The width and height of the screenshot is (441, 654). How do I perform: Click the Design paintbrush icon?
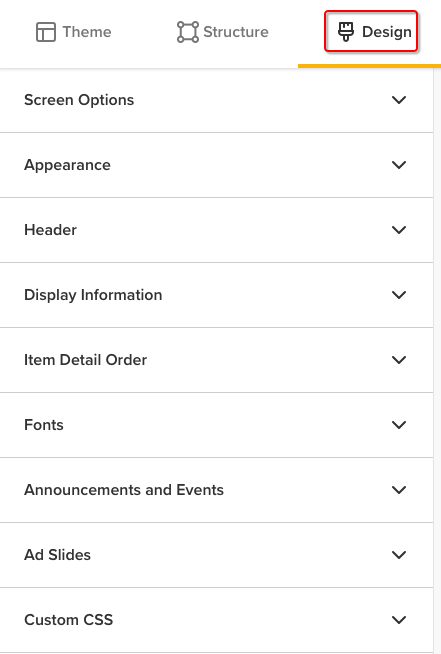pyautogui.click(x=346, y=32)
